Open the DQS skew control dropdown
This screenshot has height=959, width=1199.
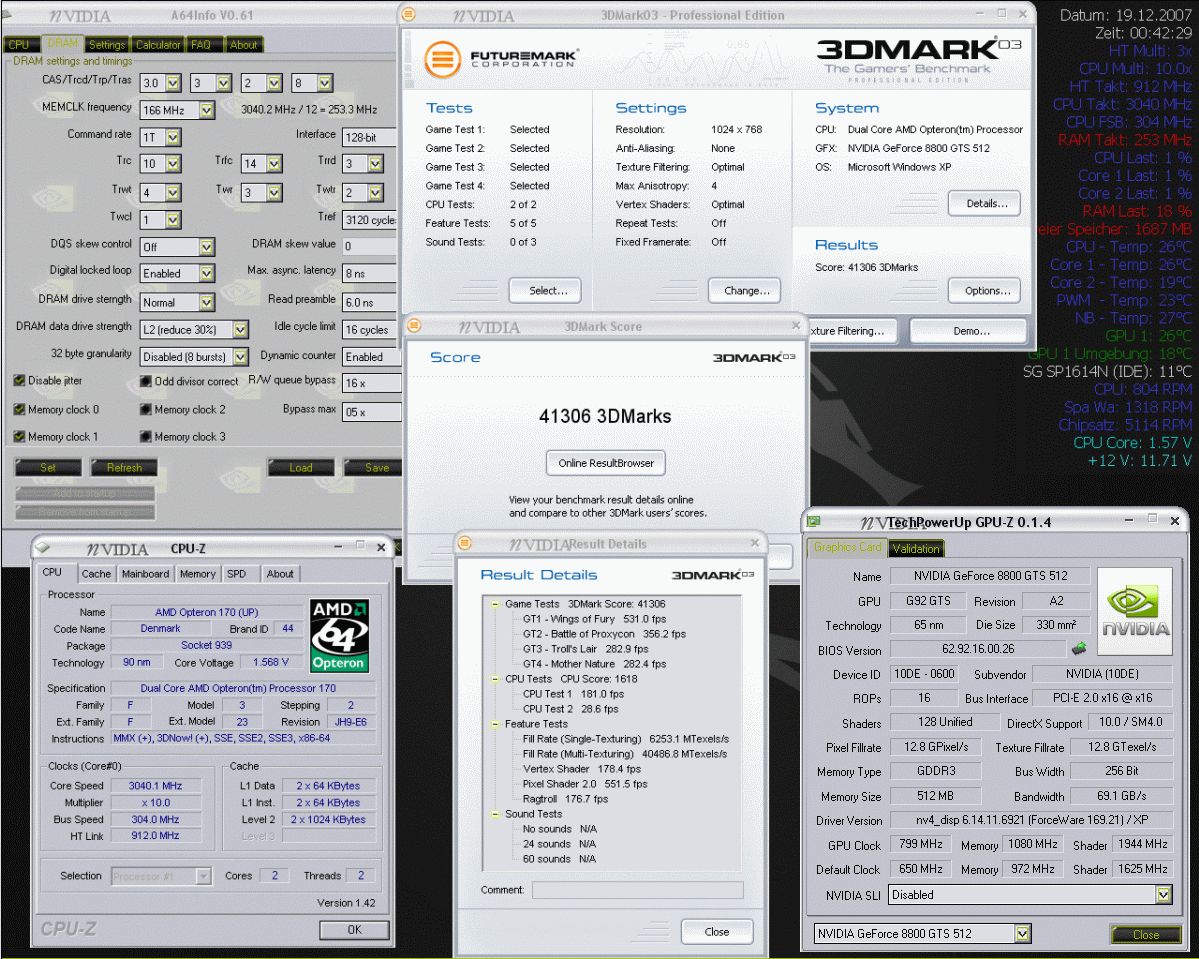206,247
